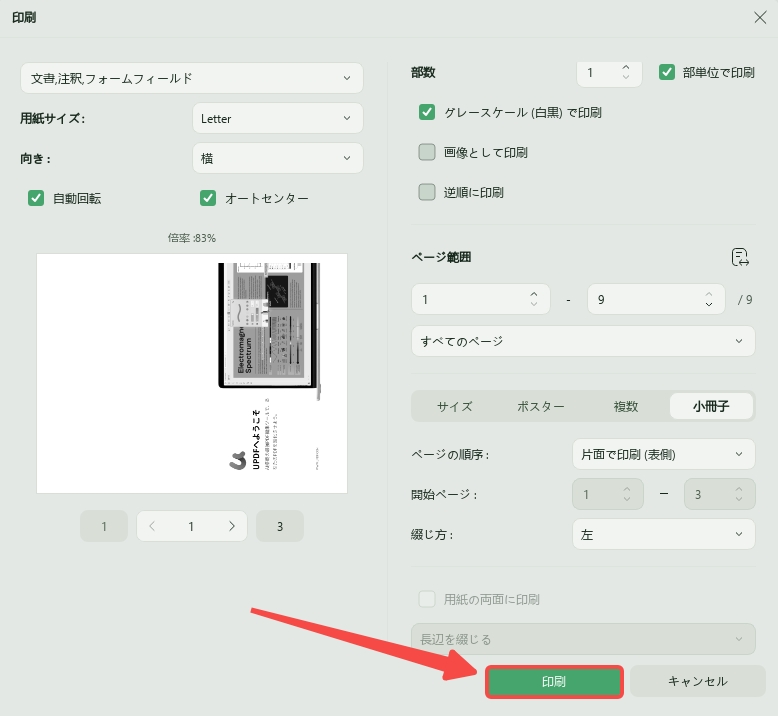The image size is (778, 716).
Task: Open 文書,注釈,フォームフィールド dropdown
Action: point(192,78)
